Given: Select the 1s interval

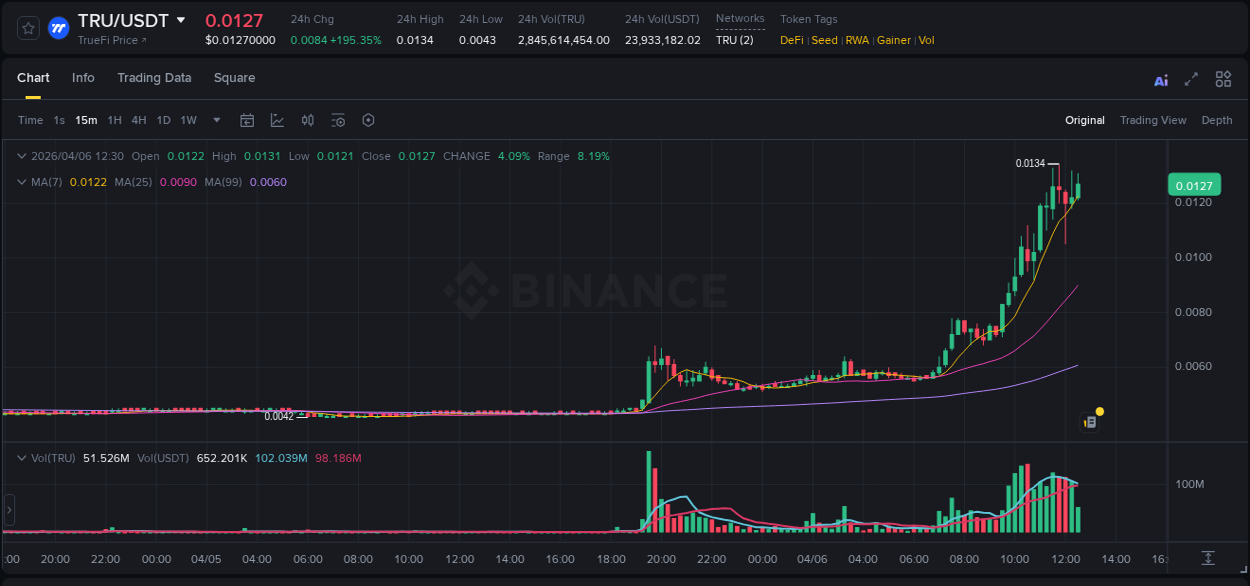Looking at the screenshot, I should pyautogui.click(x=59, y=120).
